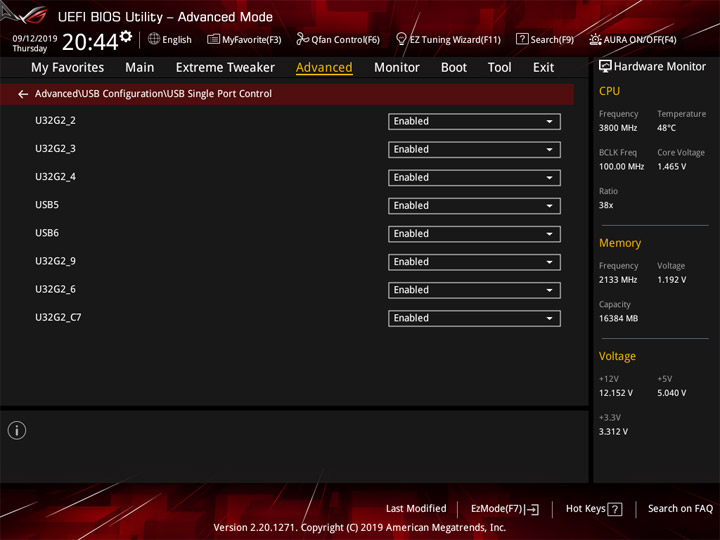The image size is (720, 540).
Task: Click the Search question mark icon
Action: pos(522,39)
